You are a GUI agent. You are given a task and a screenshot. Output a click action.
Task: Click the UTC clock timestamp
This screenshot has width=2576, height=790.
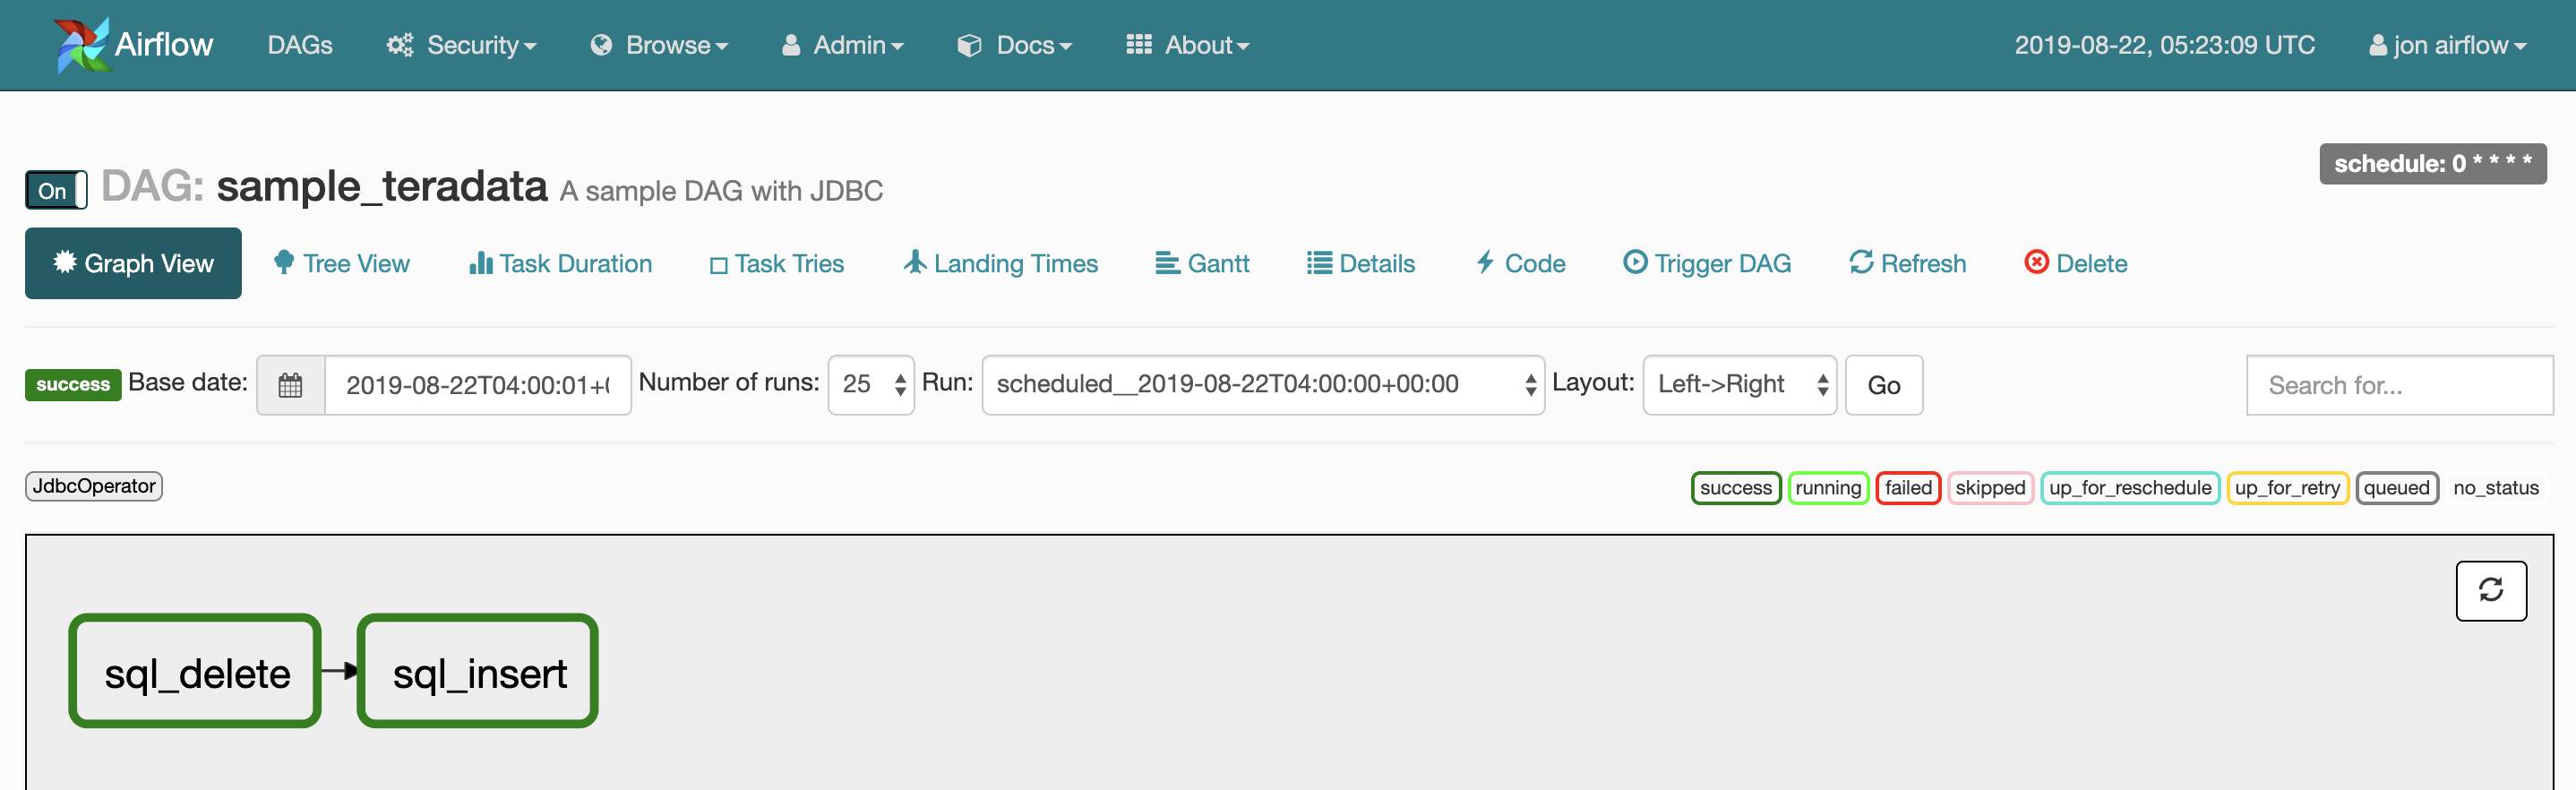(2164, 45)
